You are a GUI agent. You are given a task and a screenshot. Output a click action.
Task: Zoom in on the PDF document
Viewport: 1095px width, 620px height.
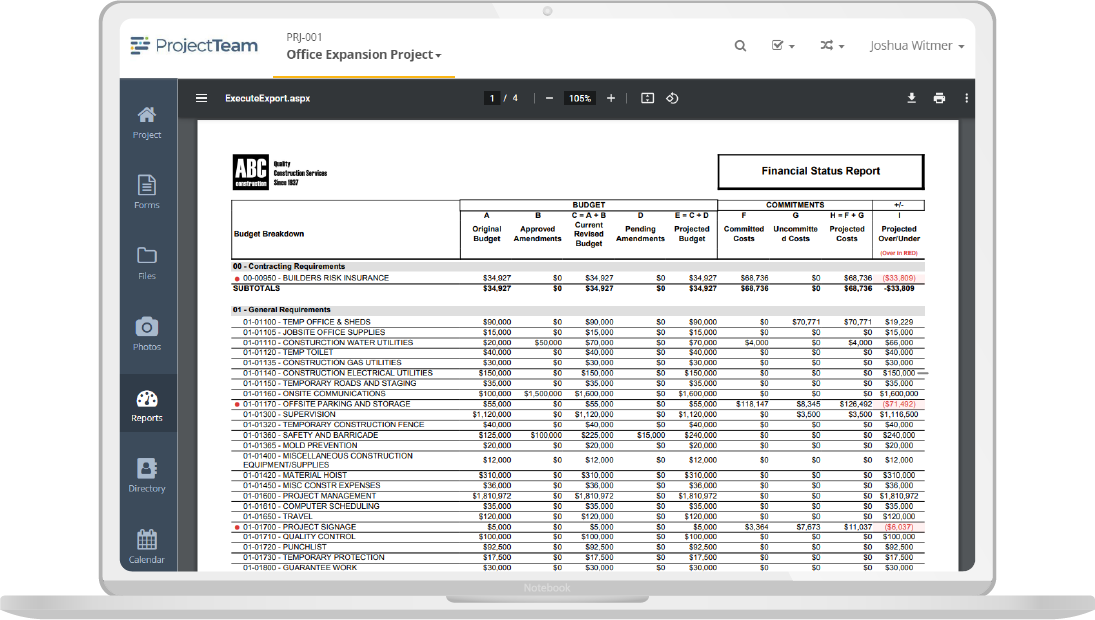pyautogui.click(x=611, y=98)
